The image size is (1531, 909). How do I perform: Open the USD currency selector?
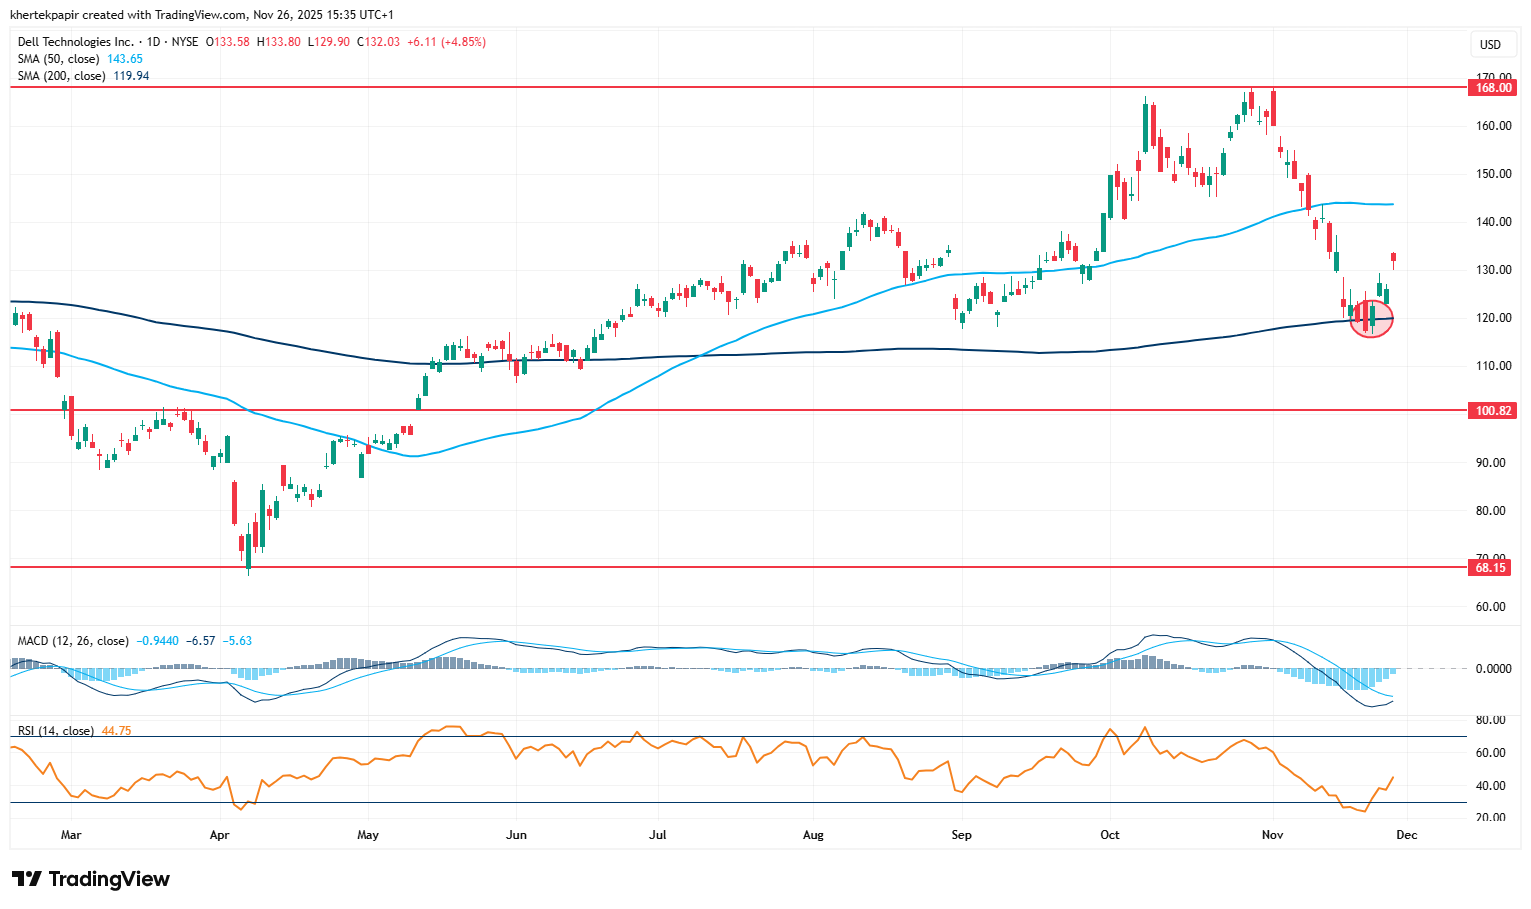(1490, 45)
